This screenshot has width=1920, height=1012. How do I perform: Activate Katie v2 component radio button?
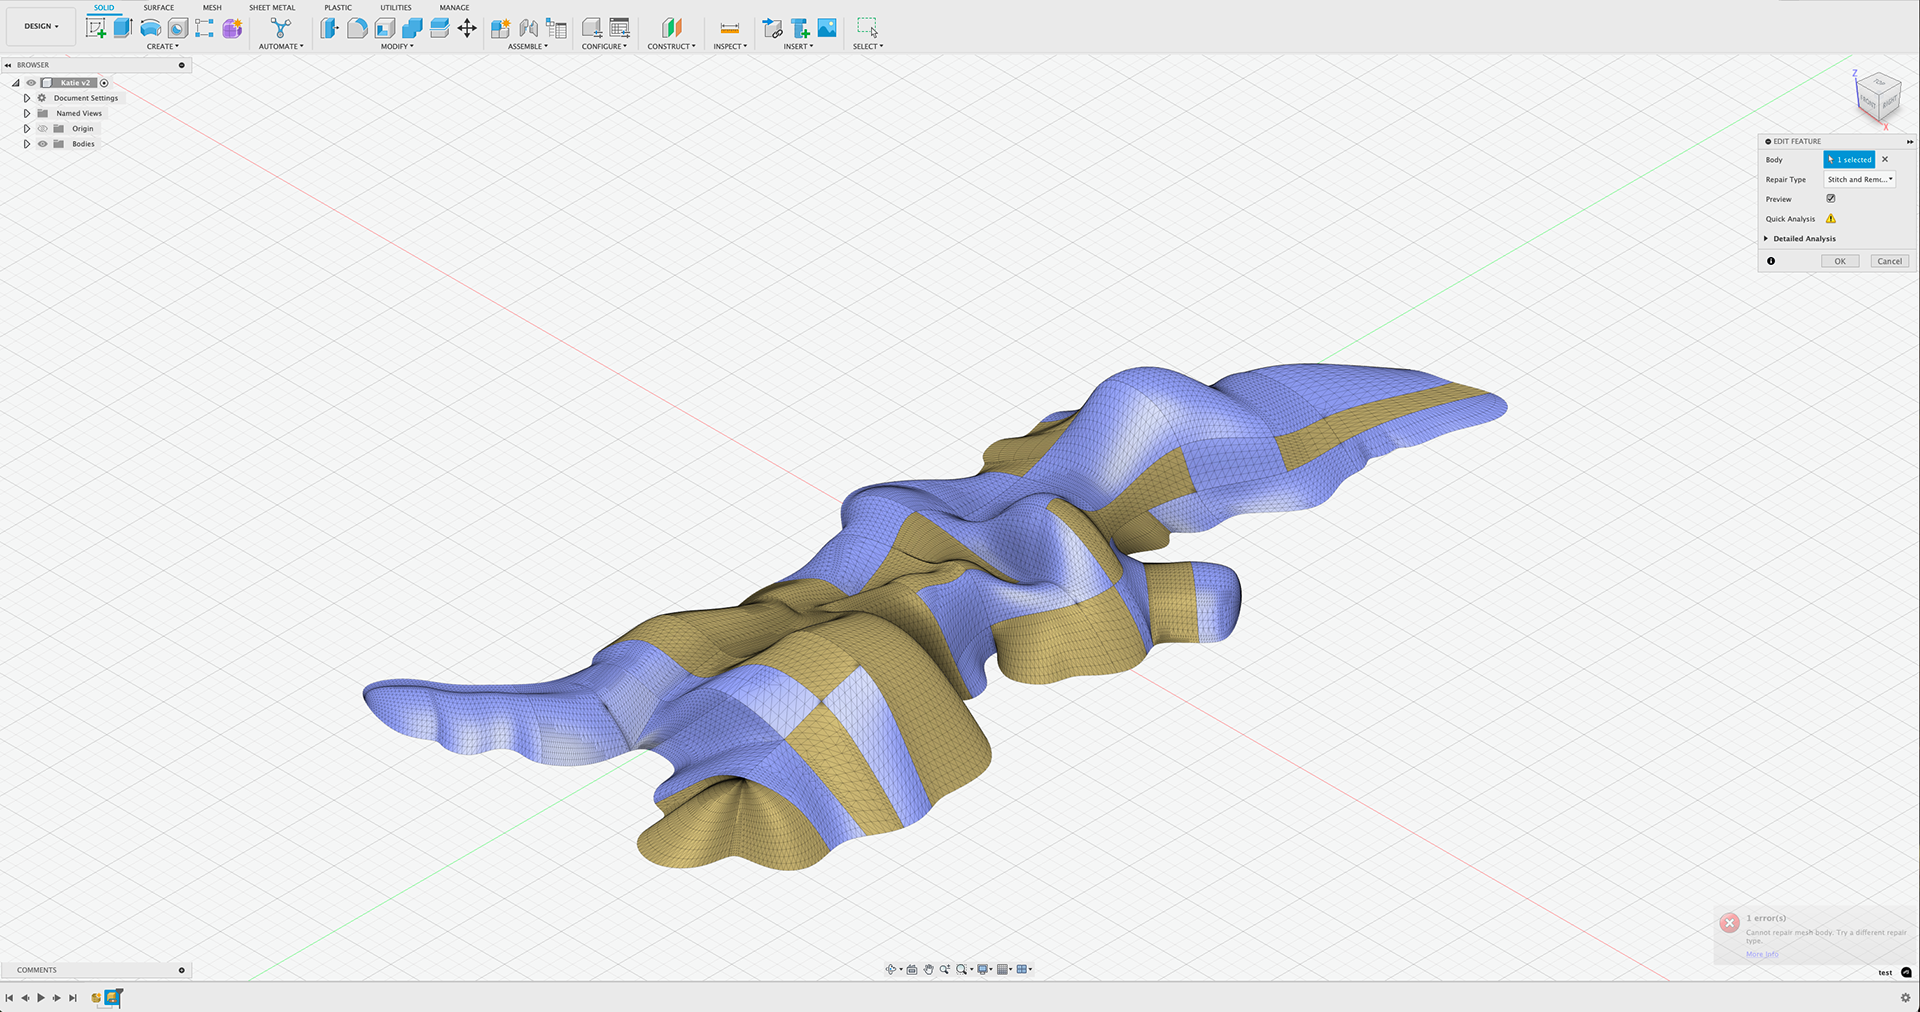coord(104,83)
